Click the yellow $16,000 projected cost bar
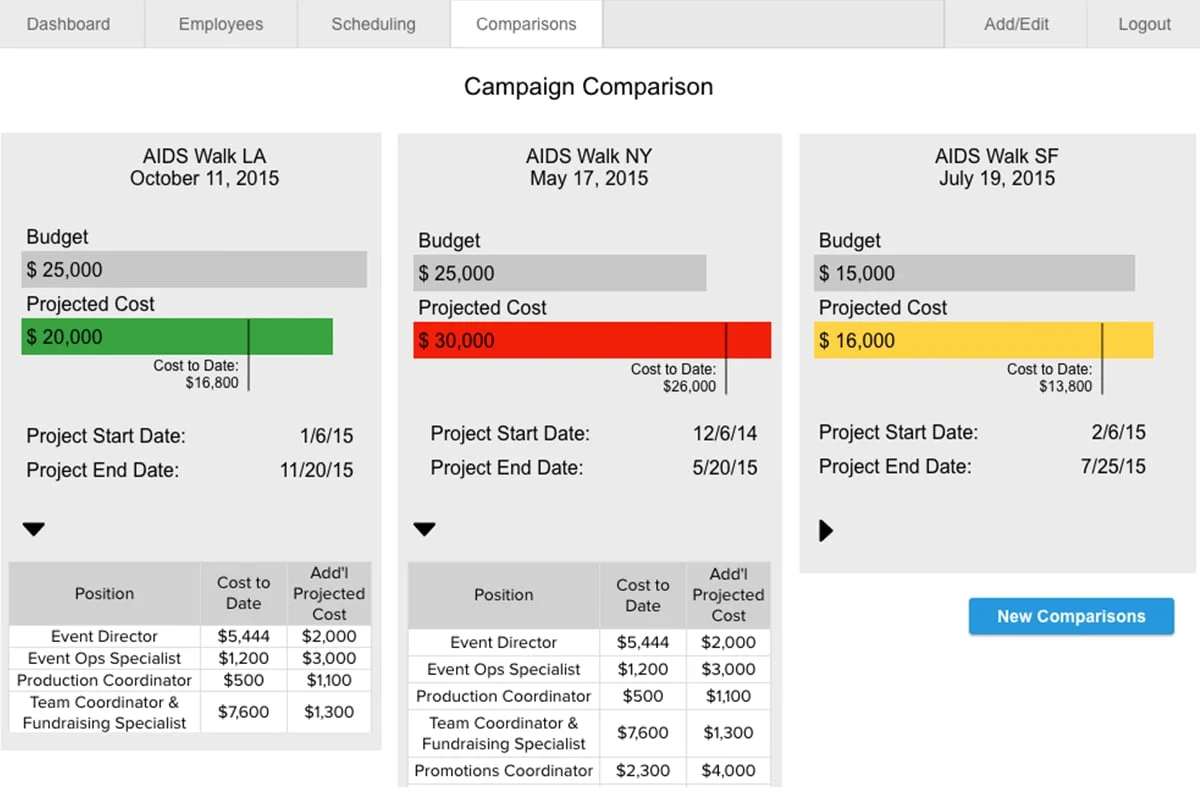Viewport: 1200px width, 800px height. coord(984,340)
